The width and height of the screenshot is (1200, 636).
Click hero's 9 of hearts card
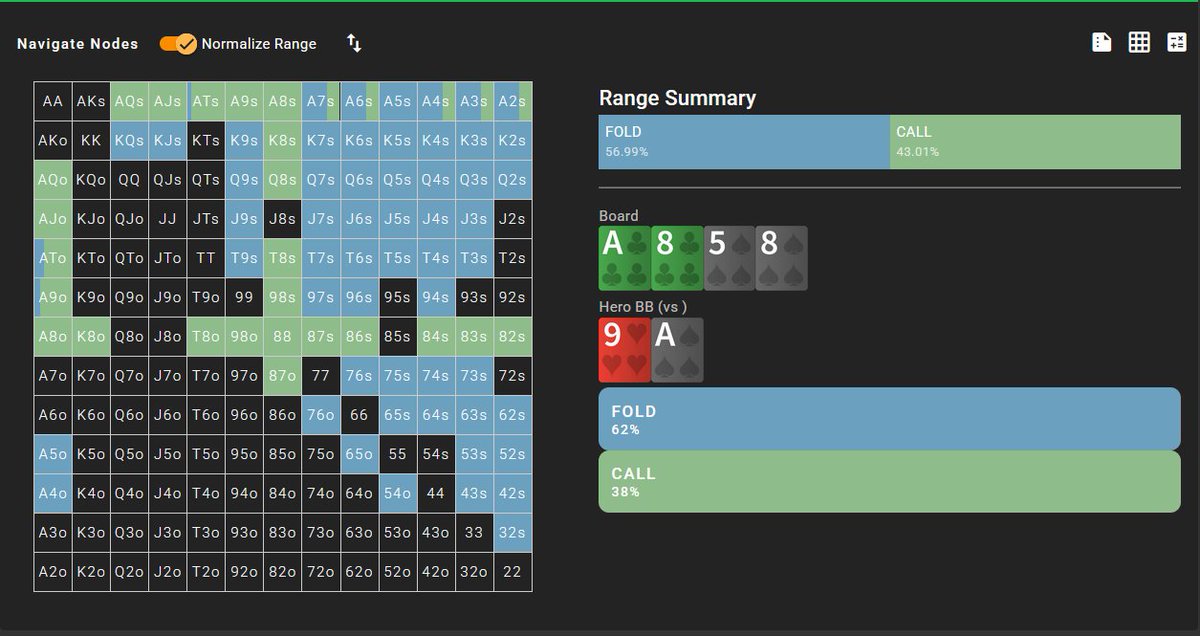[x=624, y=350]
